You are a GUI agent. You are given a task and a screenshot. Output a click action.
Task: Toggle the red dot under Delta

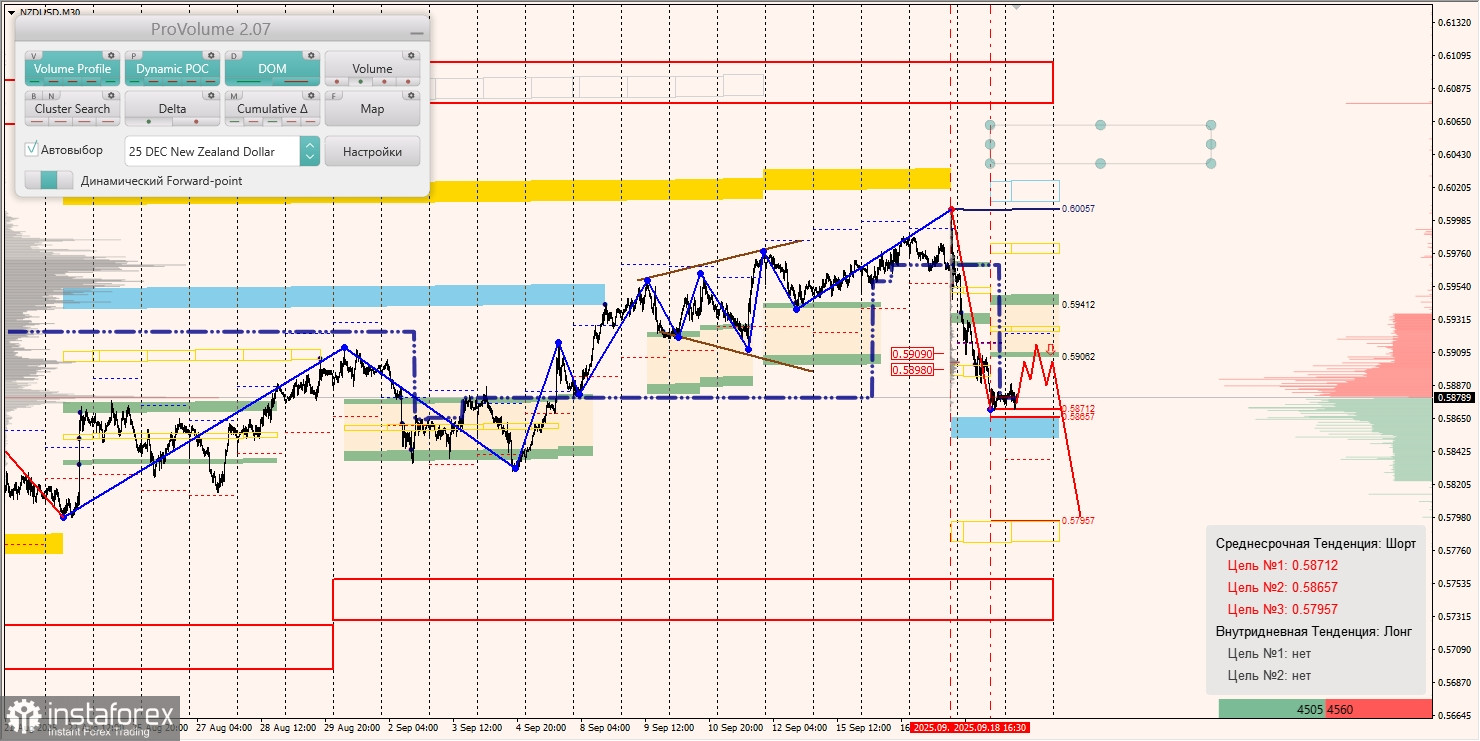196,122
